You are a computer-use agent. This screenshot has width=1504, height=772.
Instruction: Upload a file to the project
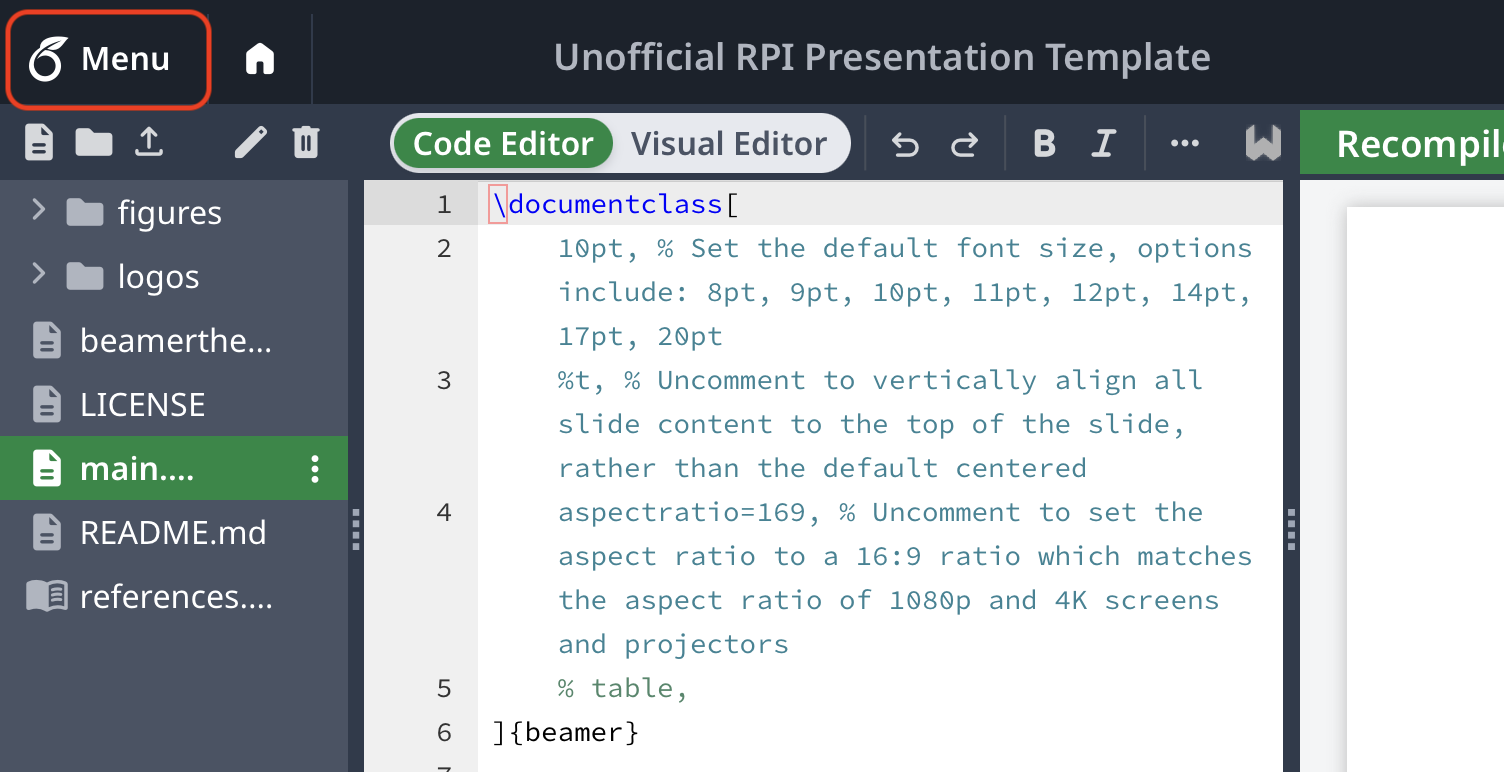coord(149,143)
